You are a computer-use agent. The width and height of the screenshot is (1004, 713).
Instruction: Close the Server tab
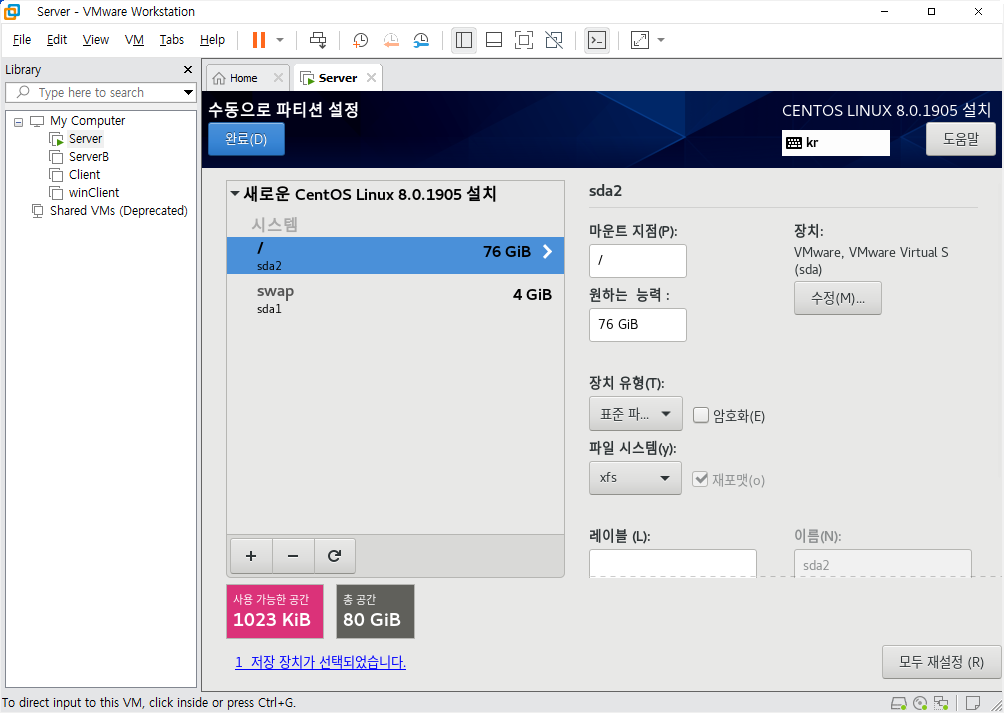pyautogui.click(x=371, y=77)
